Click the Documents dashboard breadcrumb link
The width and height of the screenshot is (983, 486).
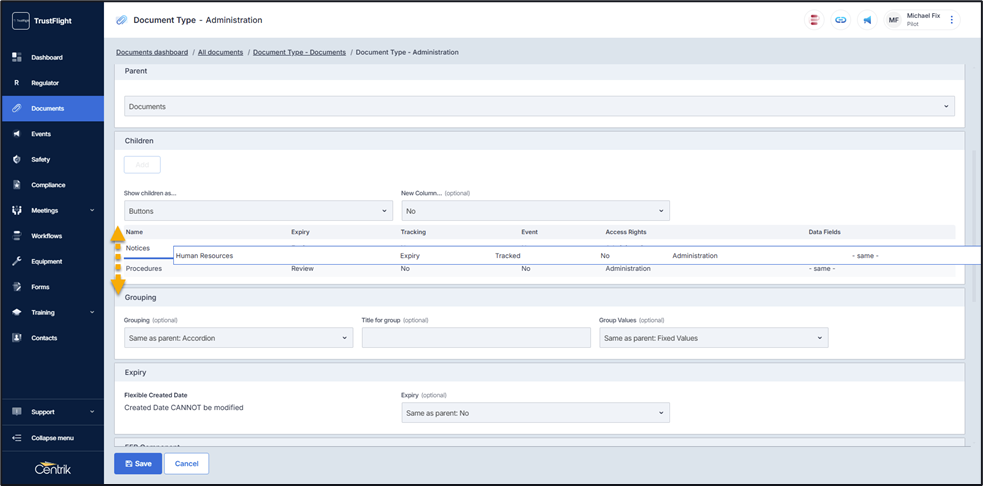pos(152,52)
